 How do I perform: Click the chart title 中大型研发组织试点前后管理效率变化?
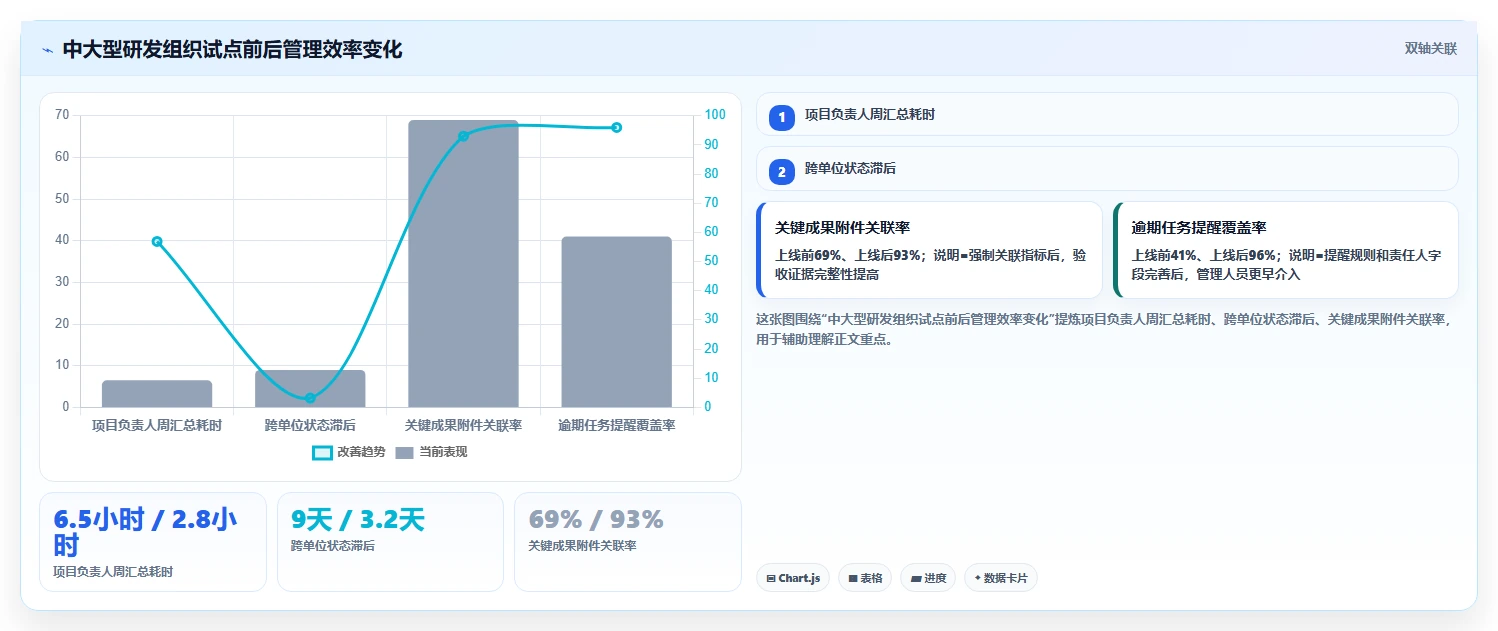(232, 50)
